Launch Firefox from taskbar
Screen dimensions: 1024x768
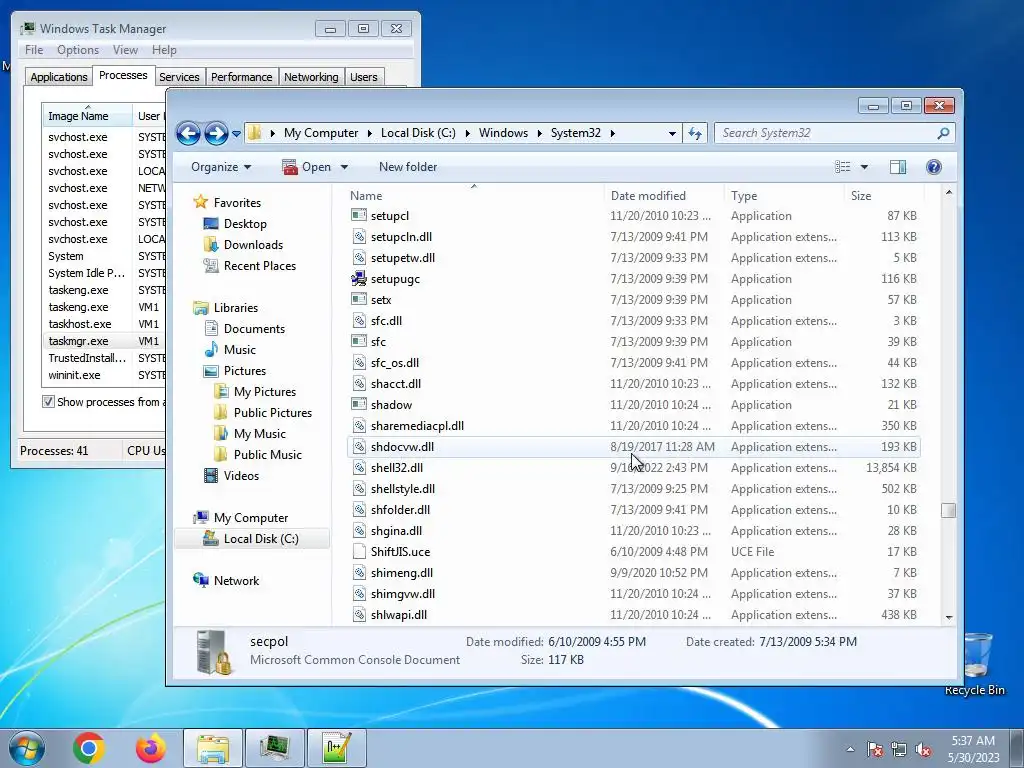150,748
